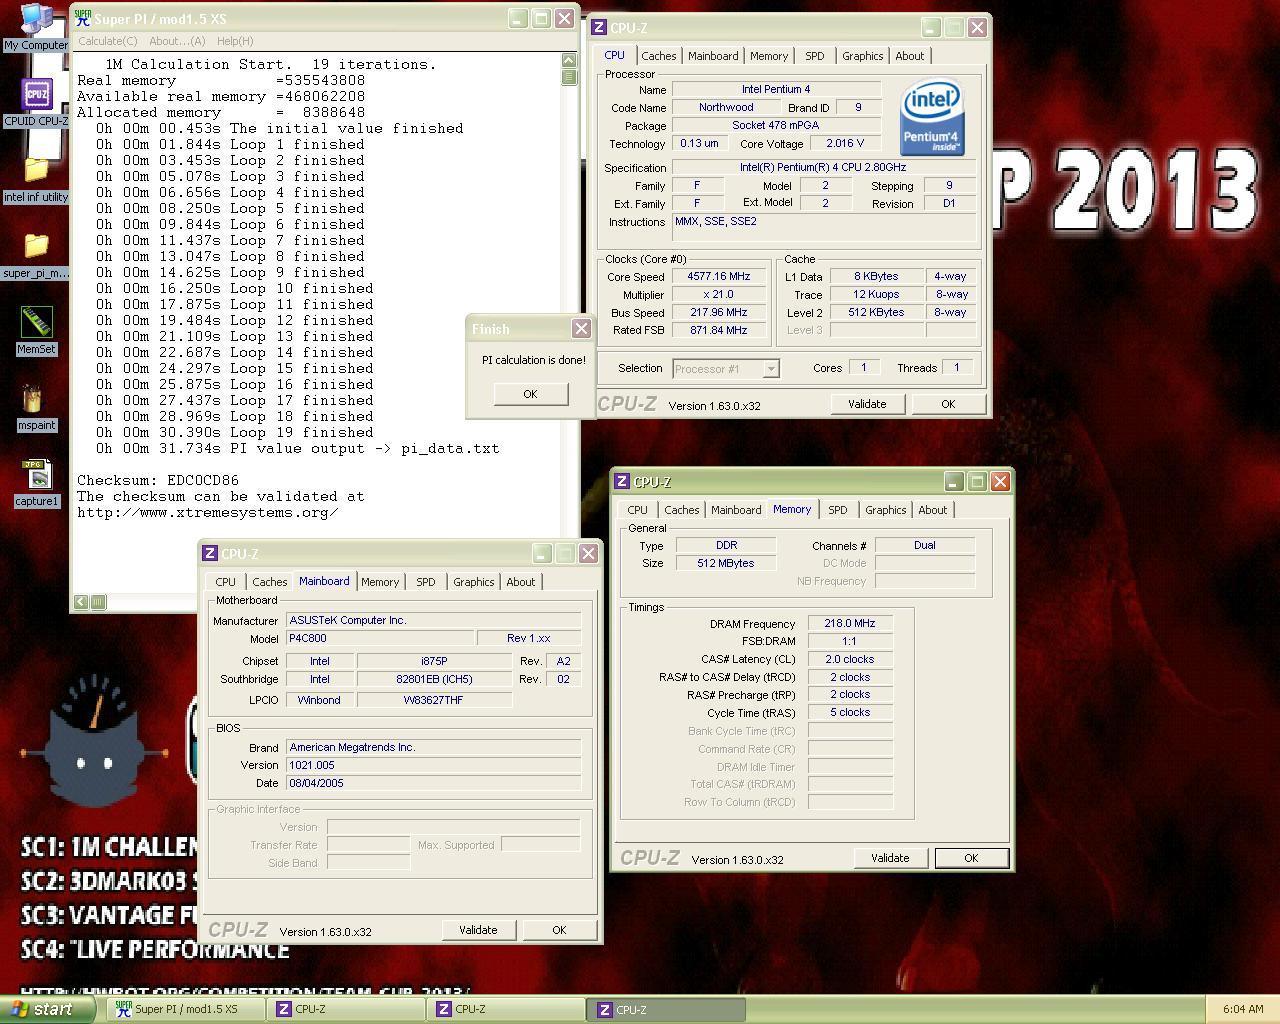Click Validate in CPU-Z CPU window
Image resolution: width=1280 pixels, height=1024 pixels.
(x=867, y=404)
